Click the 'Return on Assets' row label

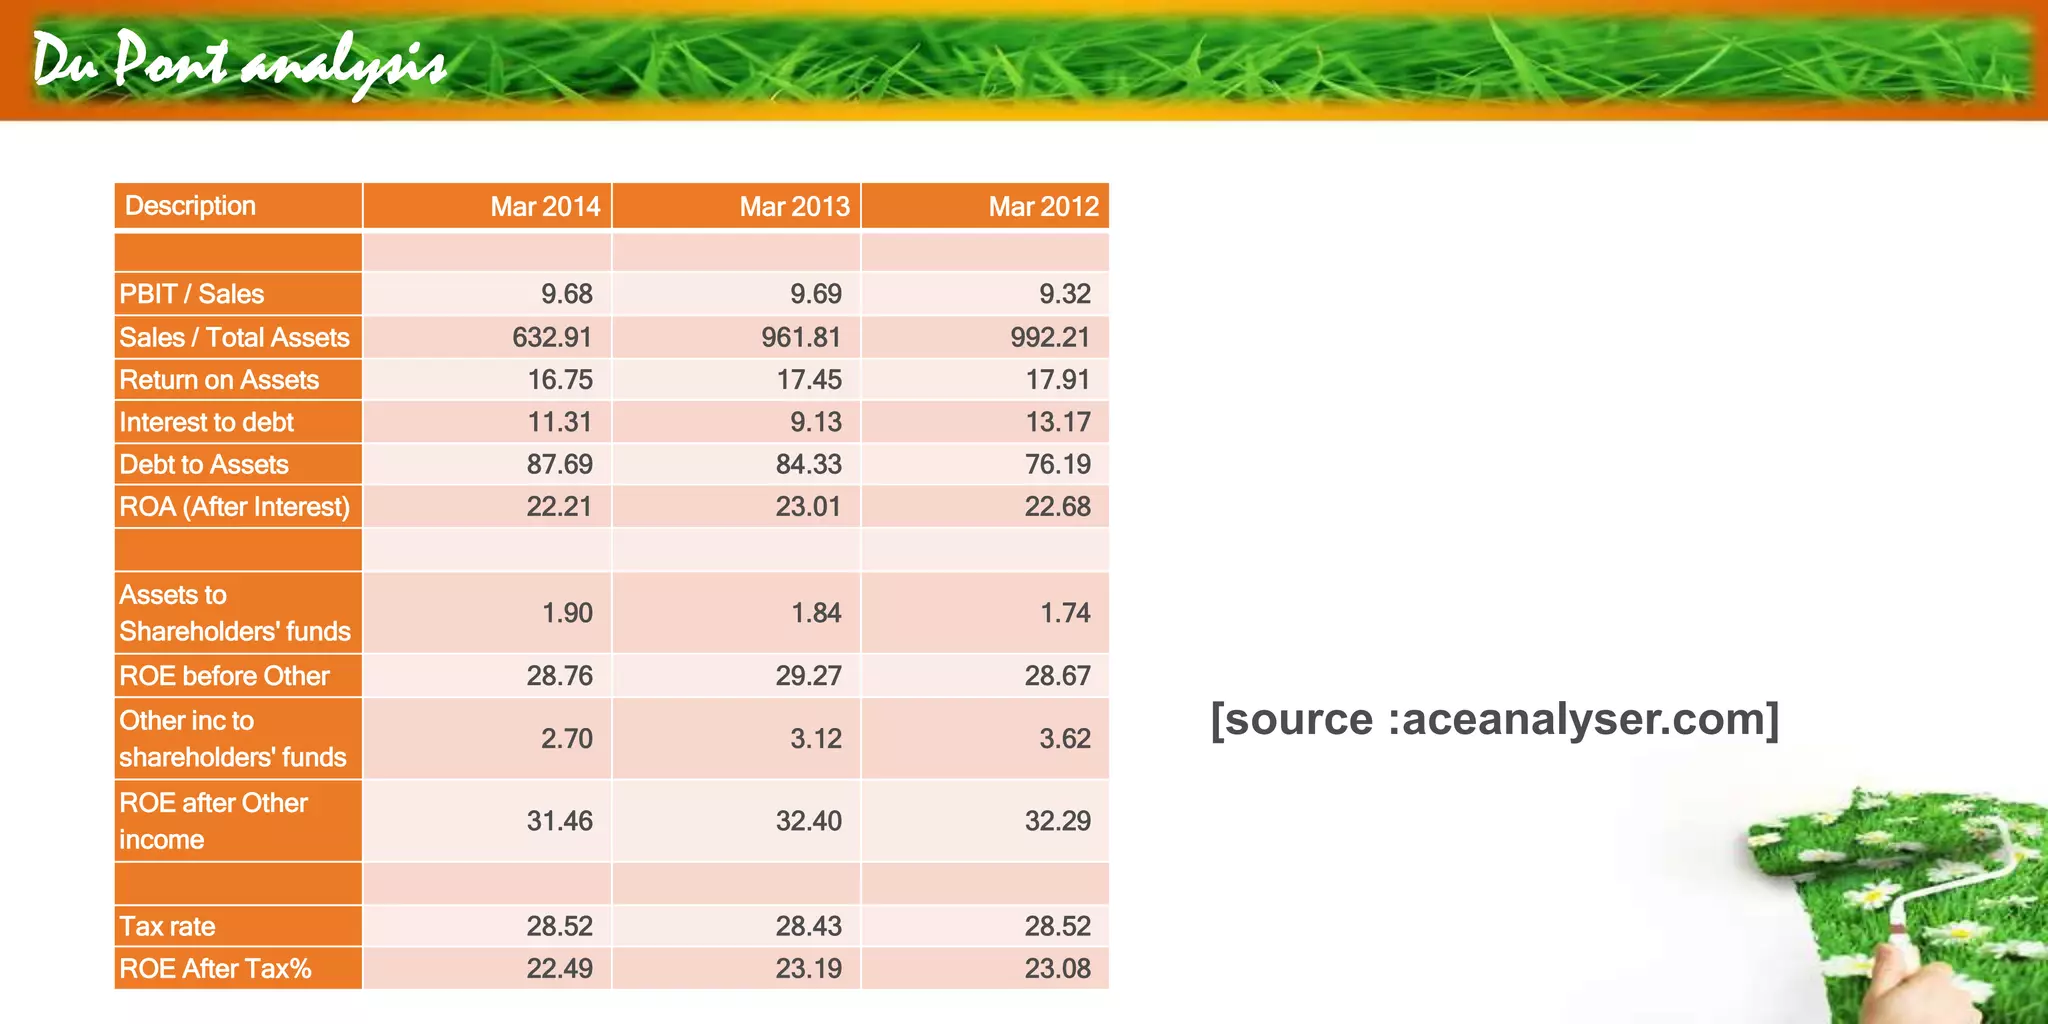[x=219, y=380]
